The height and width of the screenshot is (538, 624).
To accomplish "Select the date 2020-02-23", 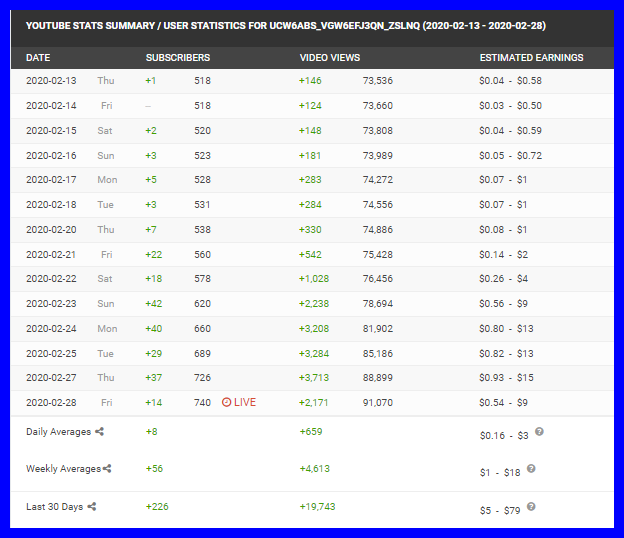I will click(51, 304).
